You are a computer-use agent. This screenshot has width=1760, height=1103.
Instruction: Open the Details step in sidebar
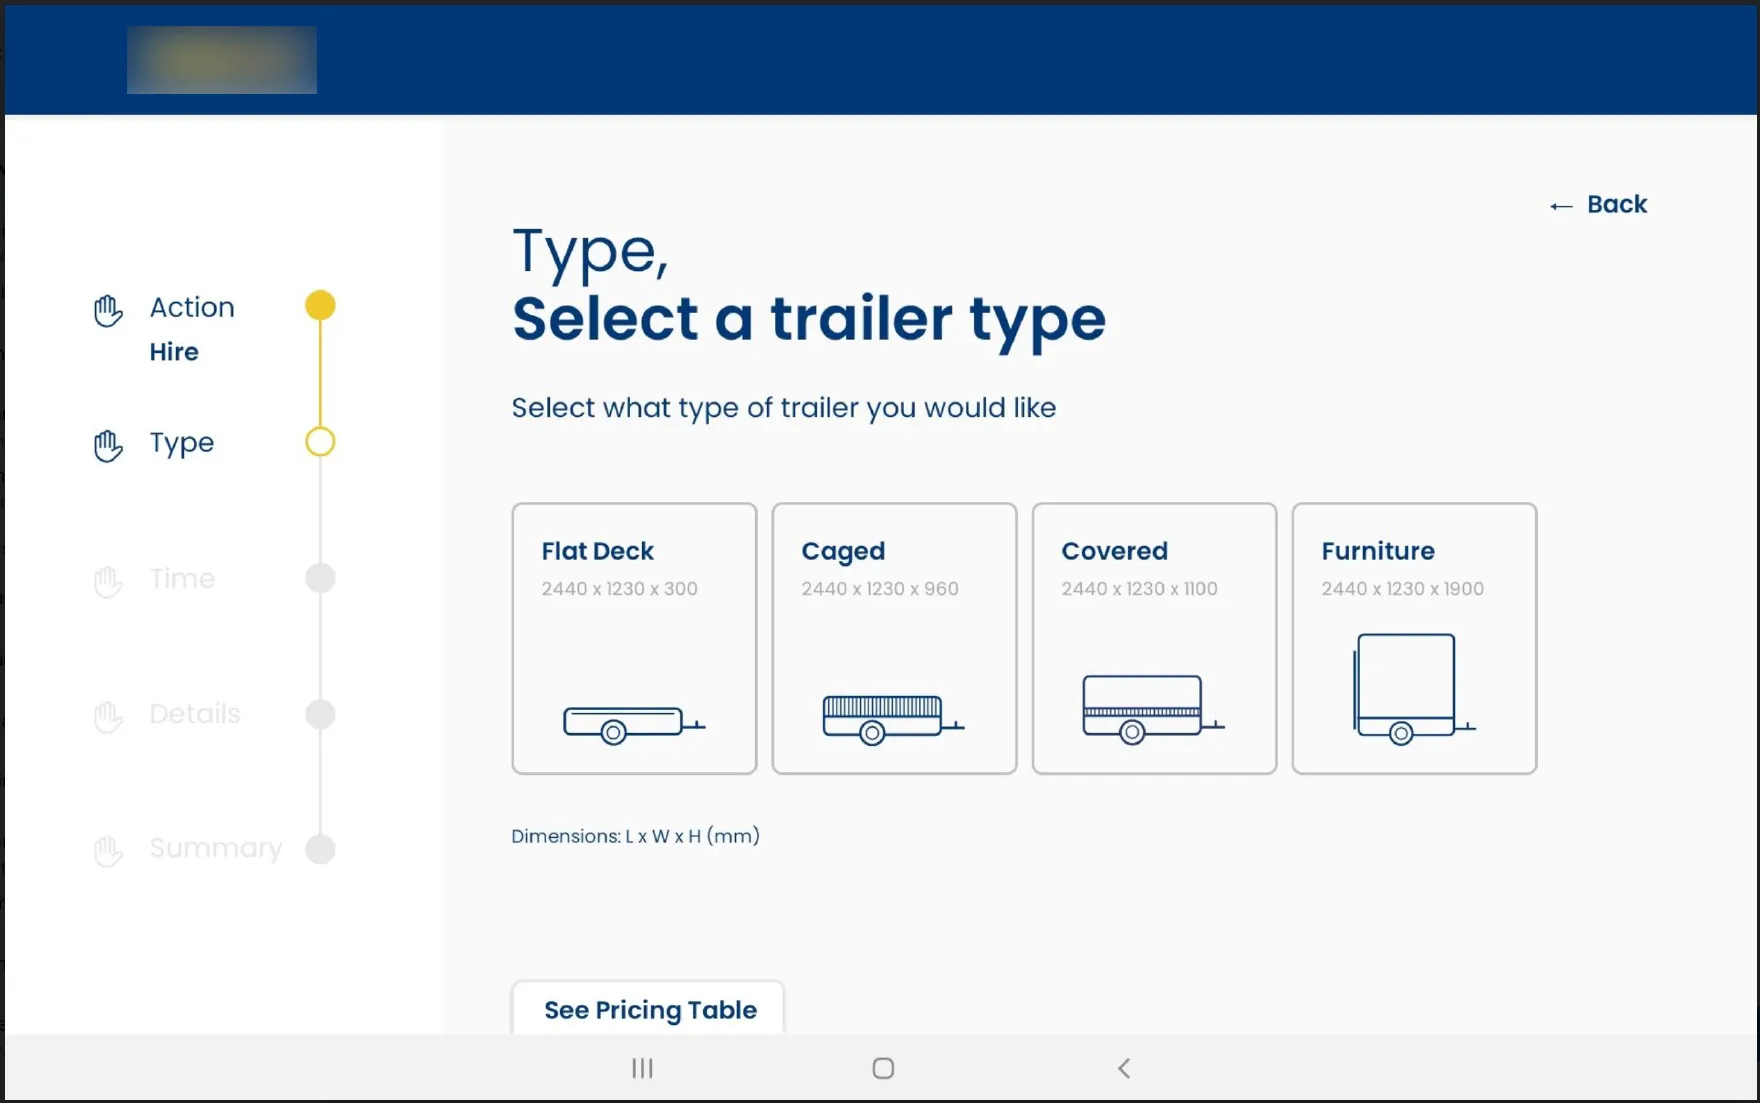coord(195,713)
